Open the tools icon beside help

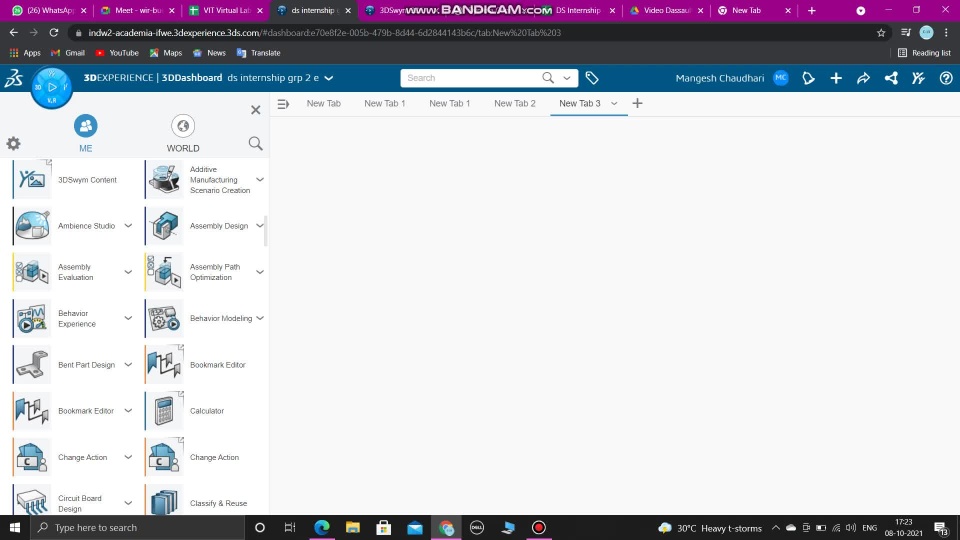tap(918, 78)
